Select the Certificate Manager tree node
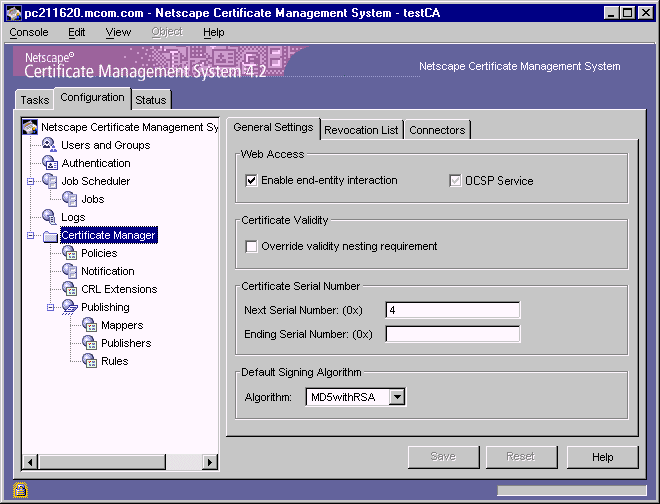 [109, 235]
